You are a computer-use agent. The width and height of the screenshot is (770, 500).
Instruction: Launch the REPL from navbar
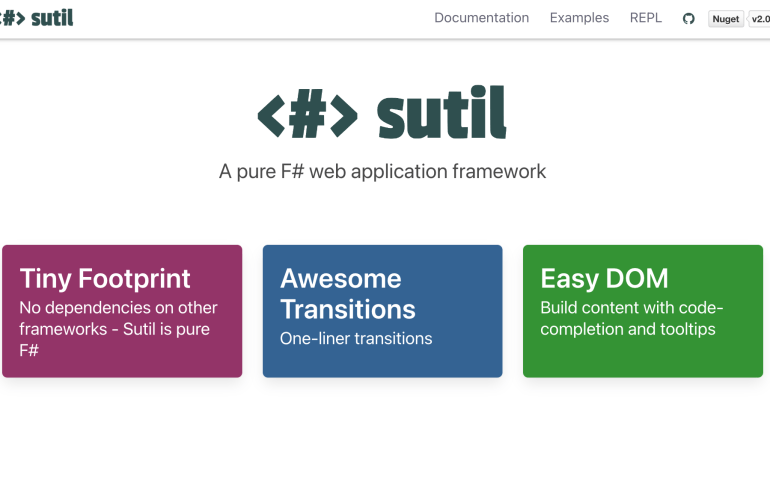click(x=645, y=18)
